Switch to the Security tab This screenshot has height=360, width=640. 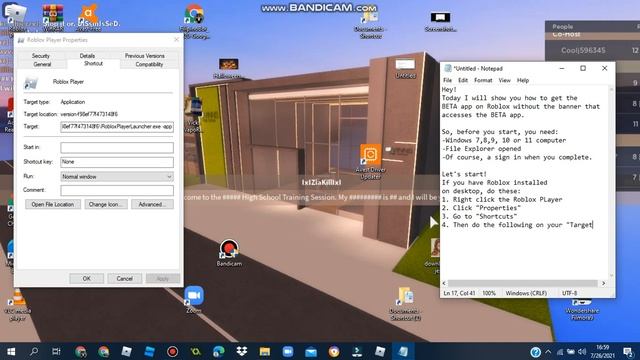(x=40, y=56)
